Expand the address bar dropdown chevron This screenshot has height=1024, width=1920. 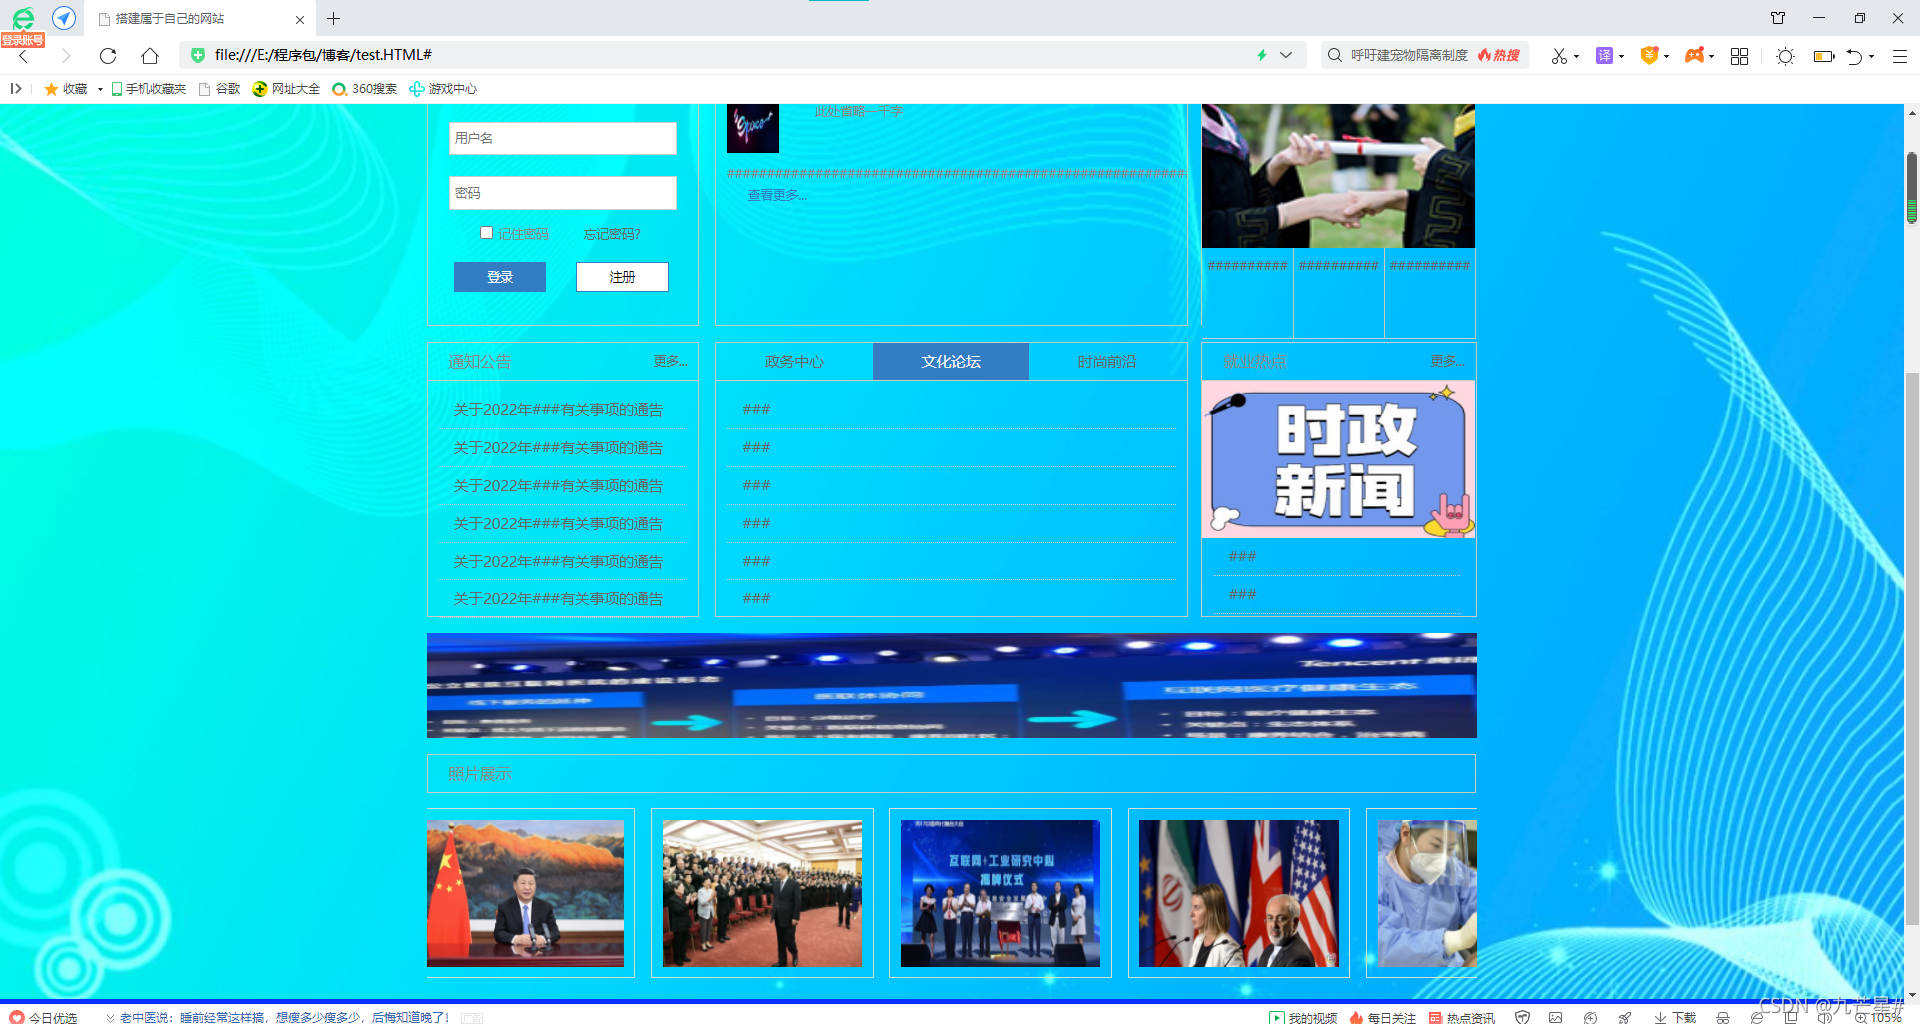pyautogui.click(x=1286, y=55)
